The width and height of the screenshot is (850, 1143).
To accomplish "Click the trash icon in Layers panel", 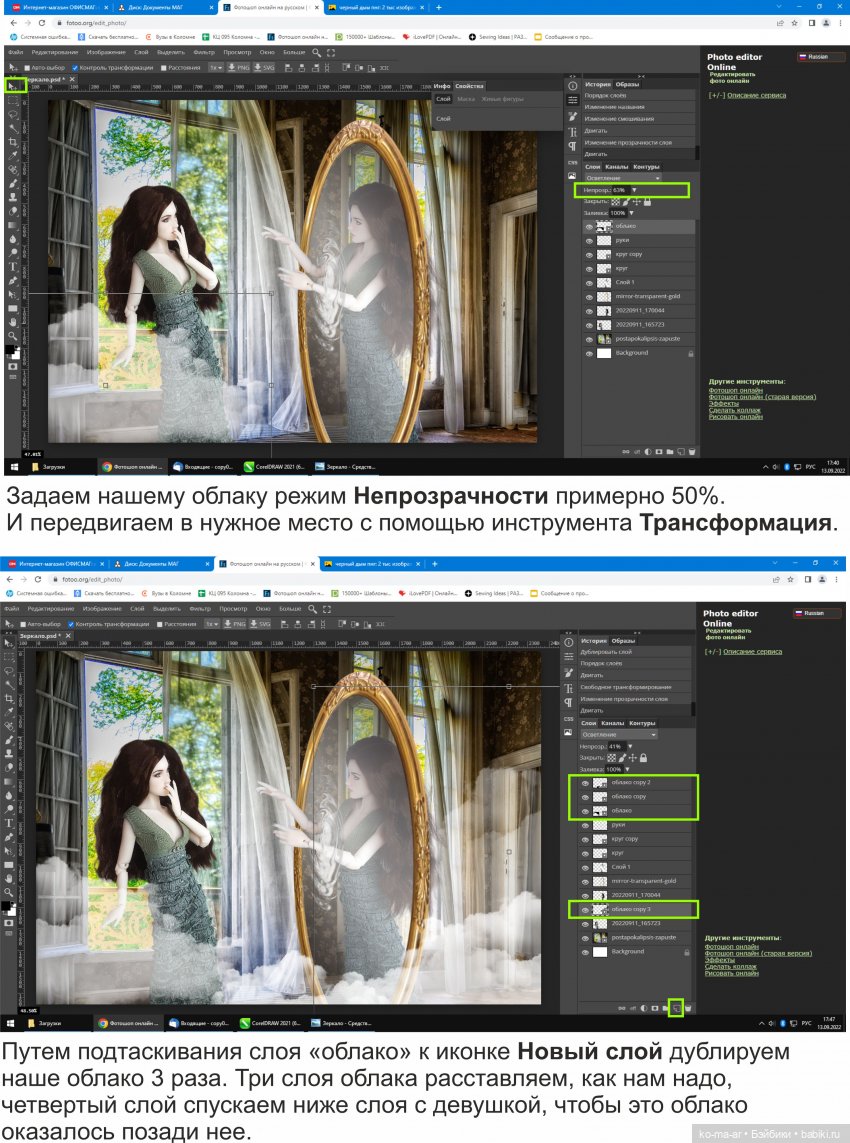I will (692, 451).
